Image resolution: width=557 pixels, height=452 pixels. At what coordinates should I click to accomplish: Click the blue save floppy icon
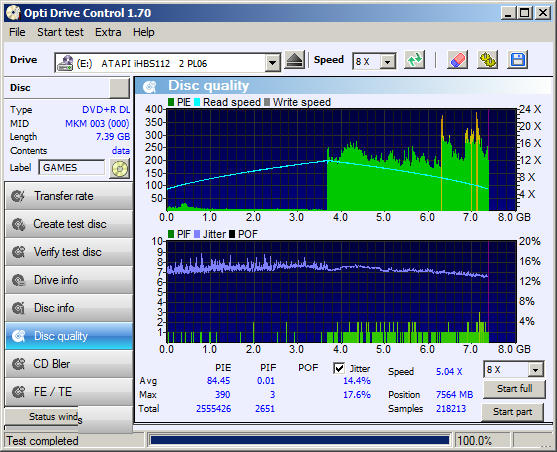pyautogui.click(x=518, y=60)
